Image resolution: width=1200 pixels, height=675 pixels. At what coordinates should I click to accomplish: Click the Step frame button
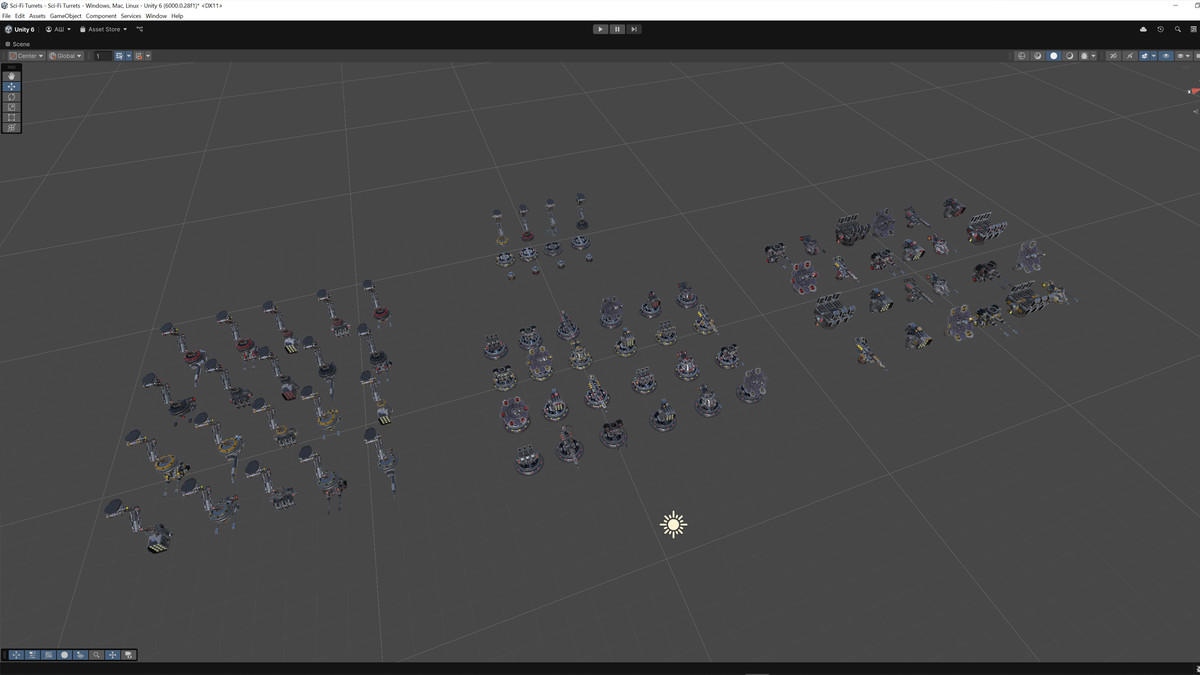(x=634, y=29)
